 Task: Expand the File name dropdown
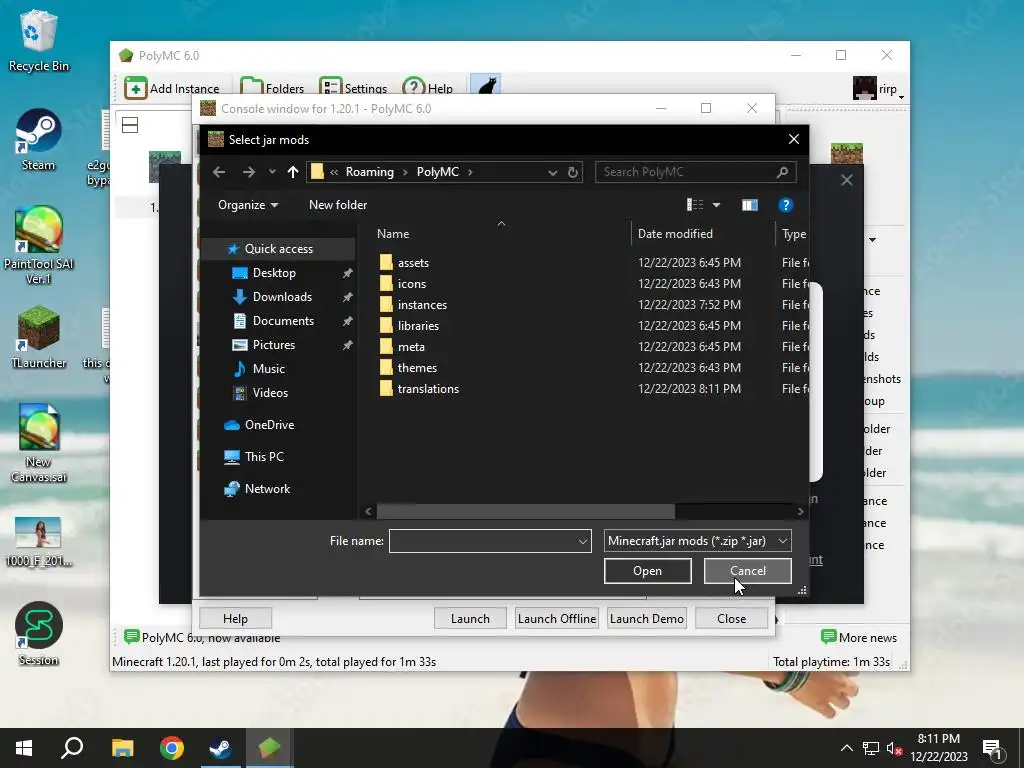click(x=583, y=541)
